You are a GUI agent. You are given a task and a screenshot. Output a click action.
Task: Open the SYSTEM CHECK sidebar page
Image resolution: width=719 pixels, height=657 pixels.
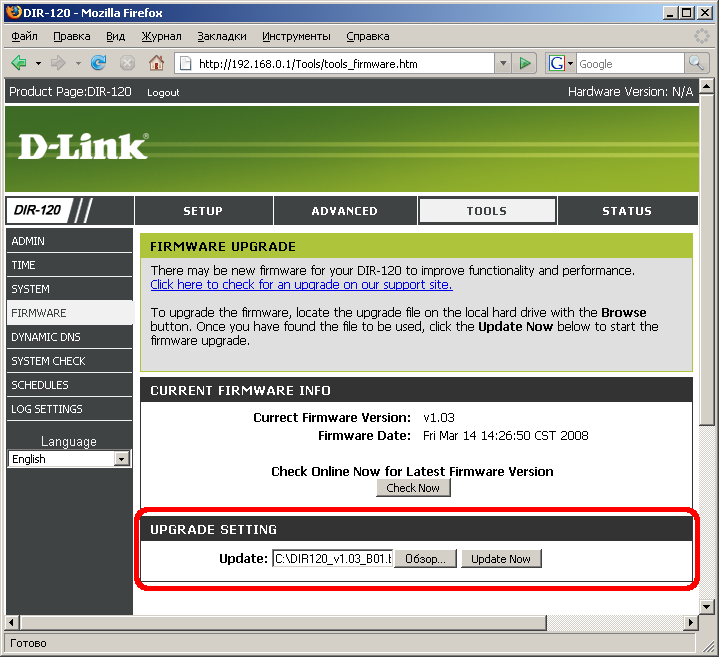coord(69,361)
